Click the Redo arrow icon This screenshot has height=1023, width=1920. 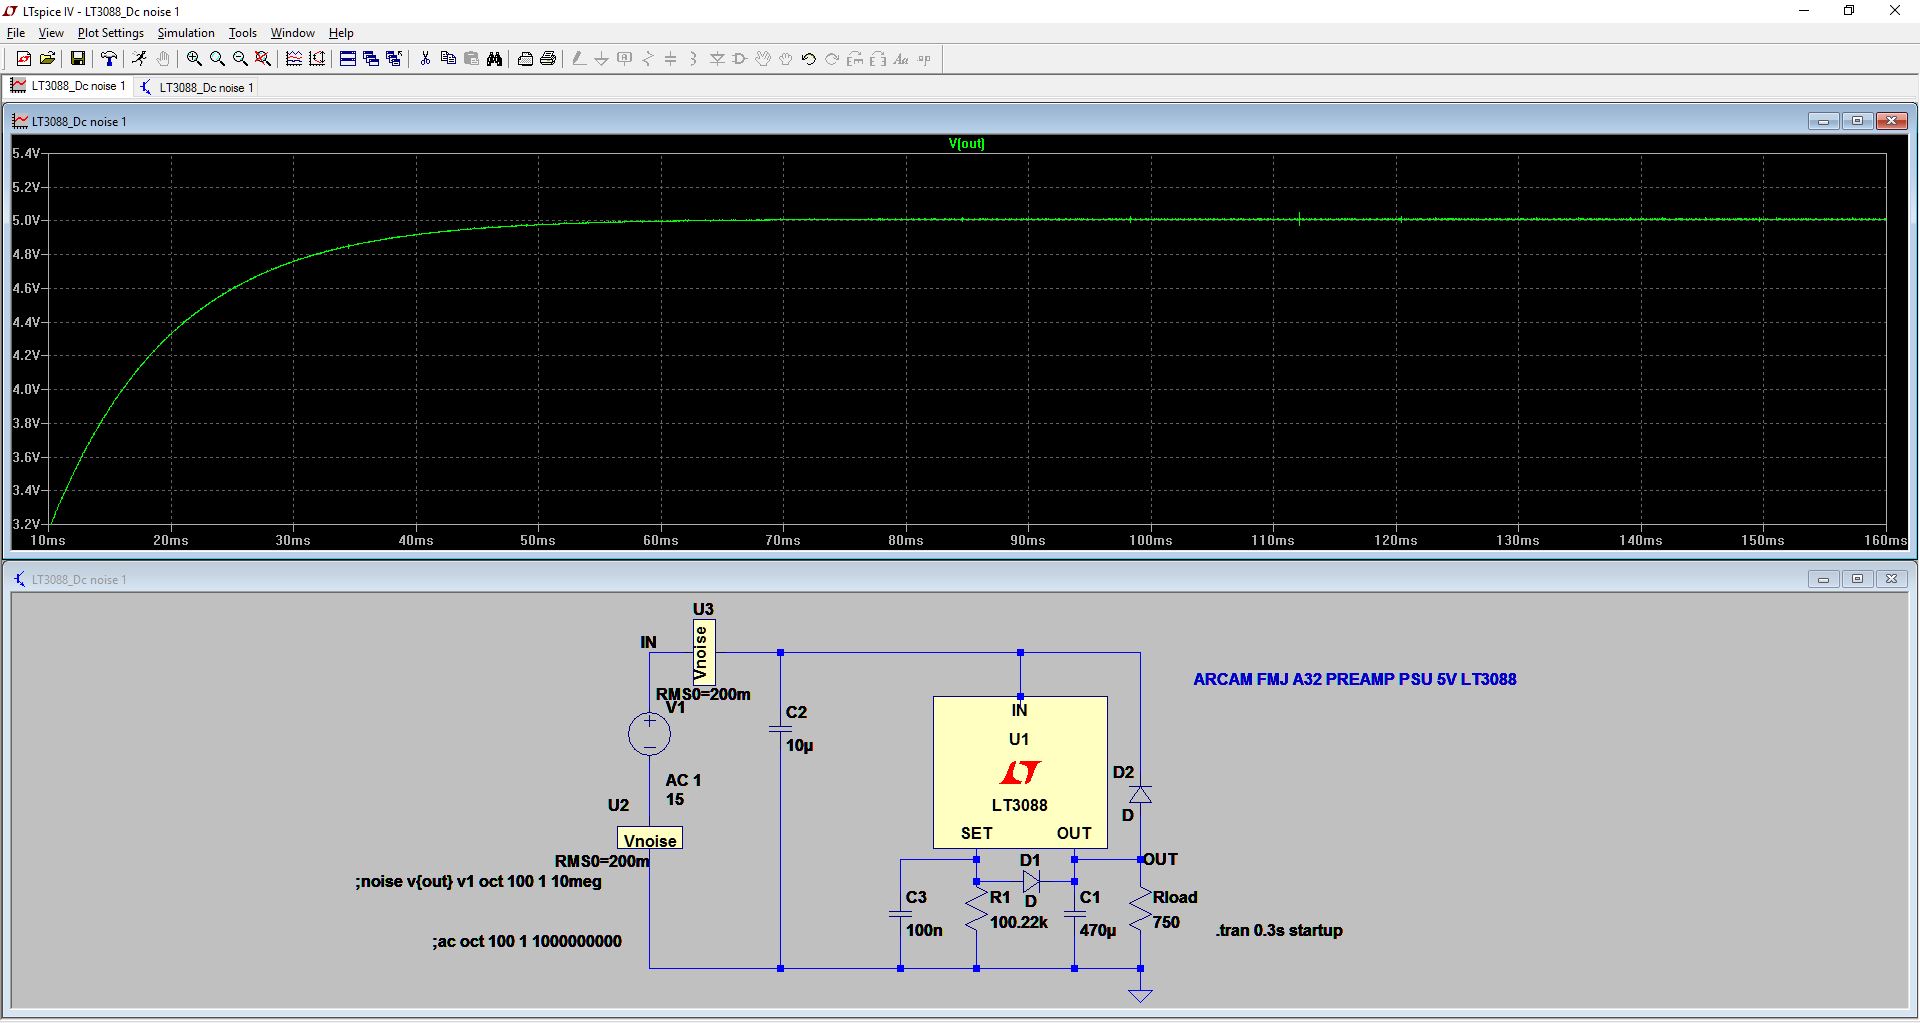[832, 59]
